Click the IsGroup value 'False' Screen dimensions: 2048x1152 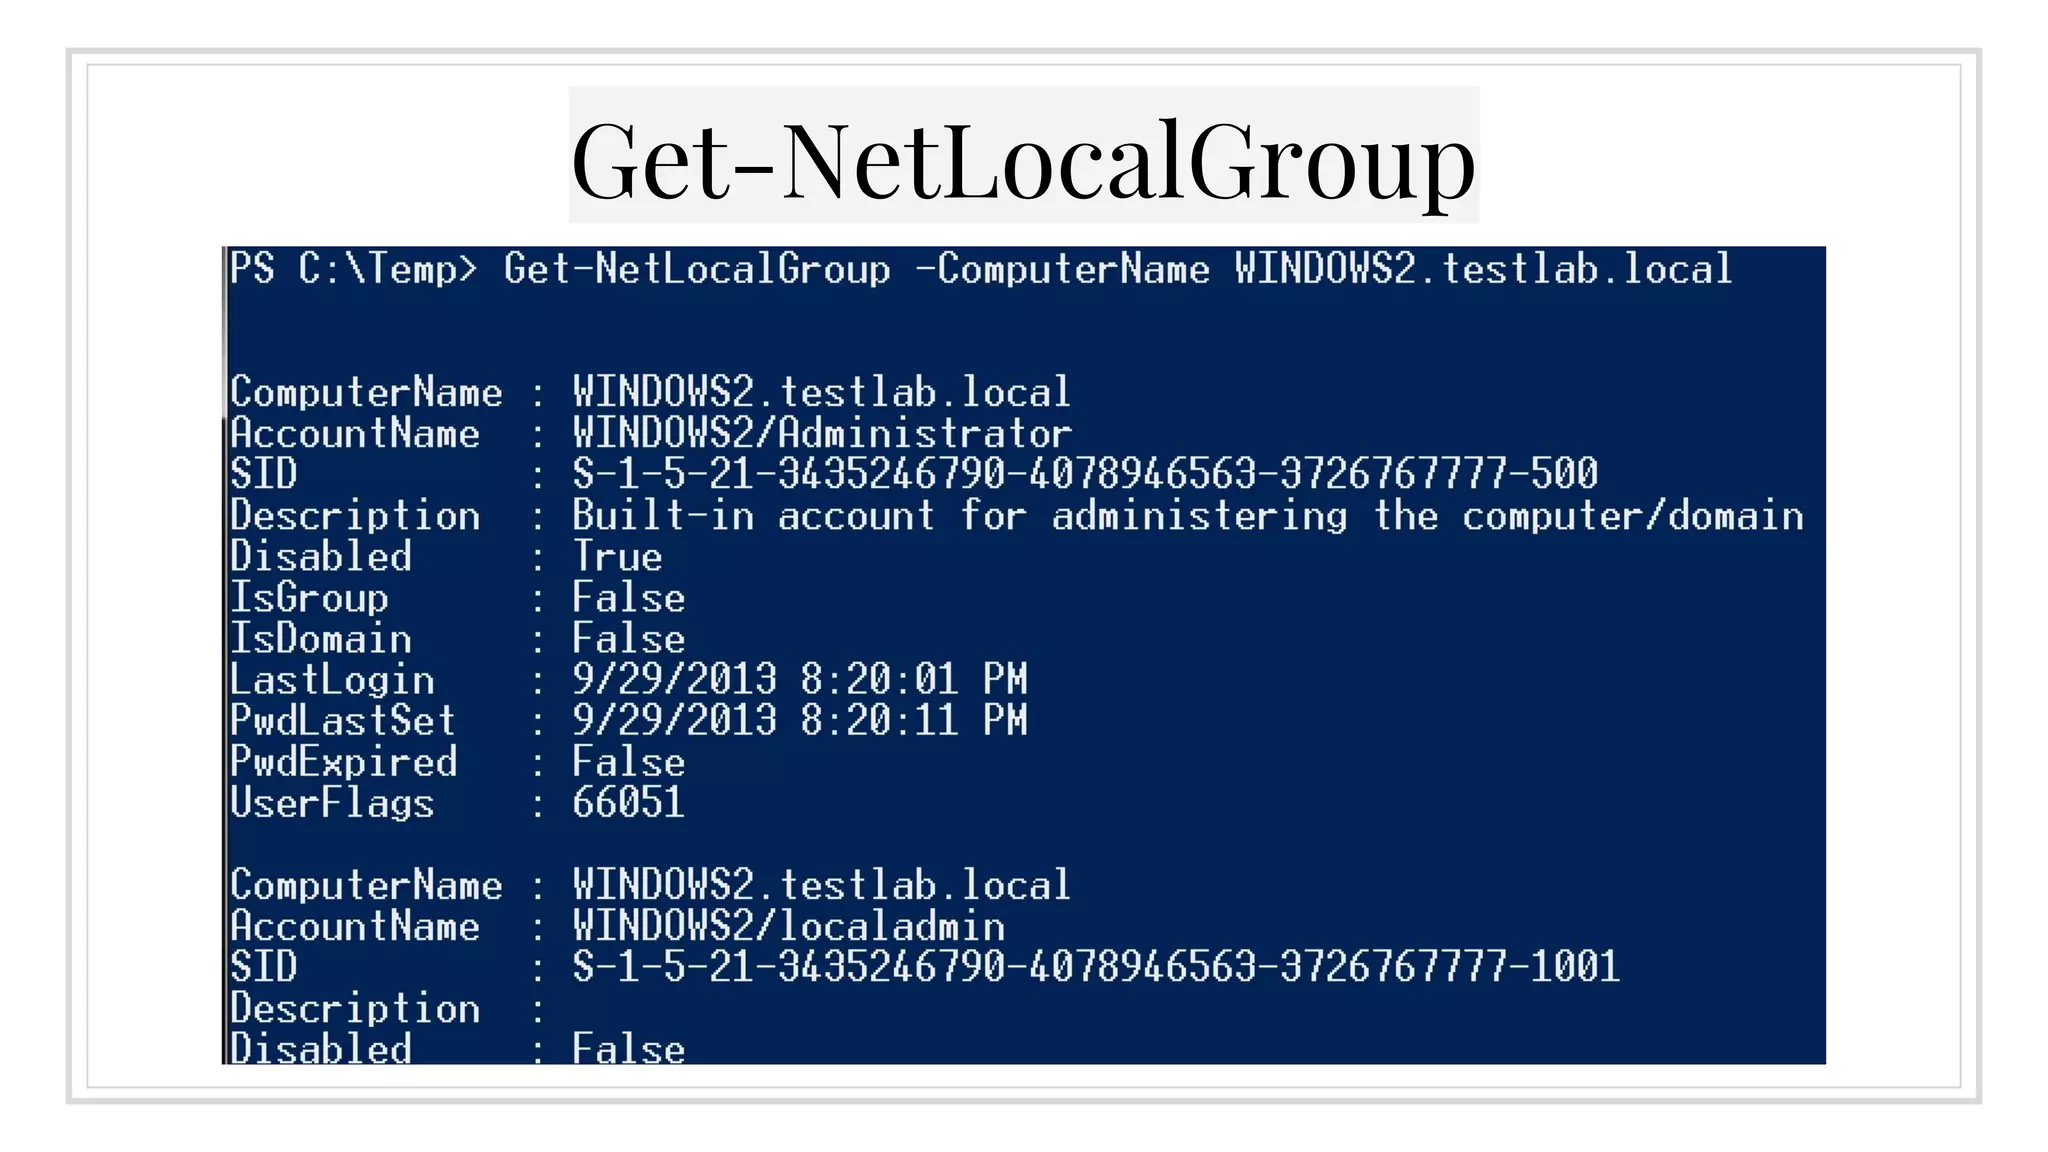(x=628, y=598)
